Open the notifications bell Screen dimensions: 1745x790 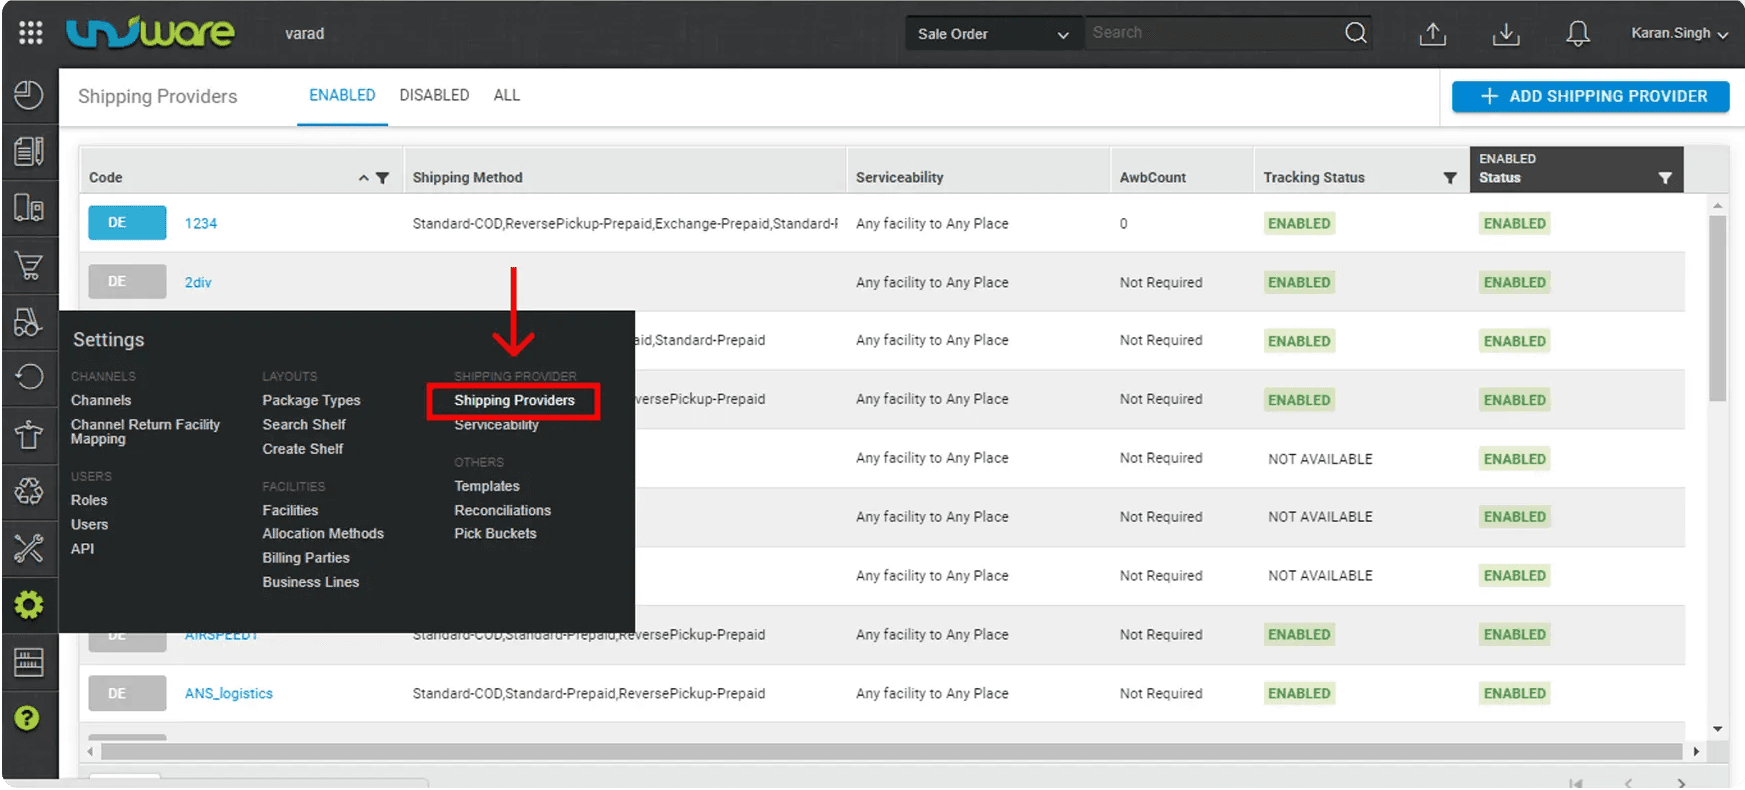coord(1578,34)
